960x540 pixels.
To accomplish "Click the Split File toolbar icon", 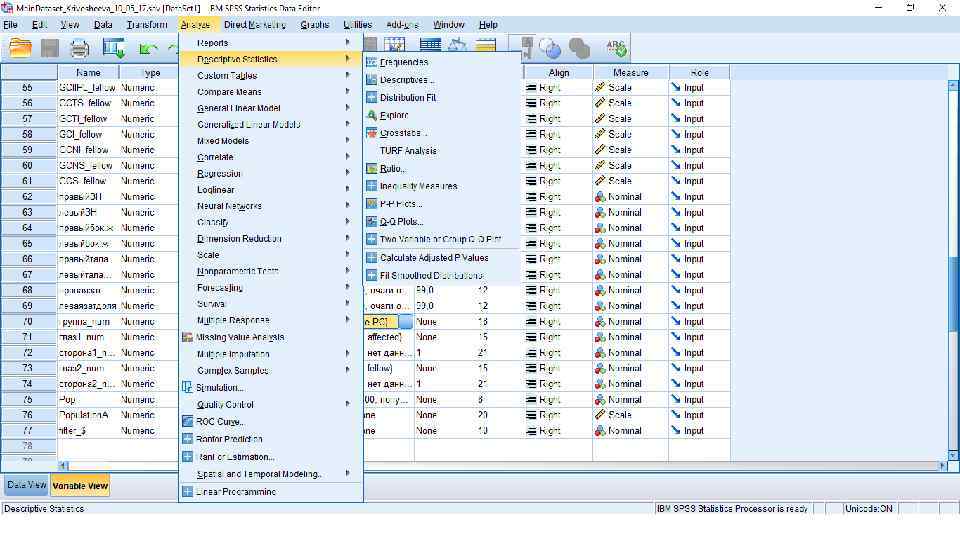I will pos(430,45).
